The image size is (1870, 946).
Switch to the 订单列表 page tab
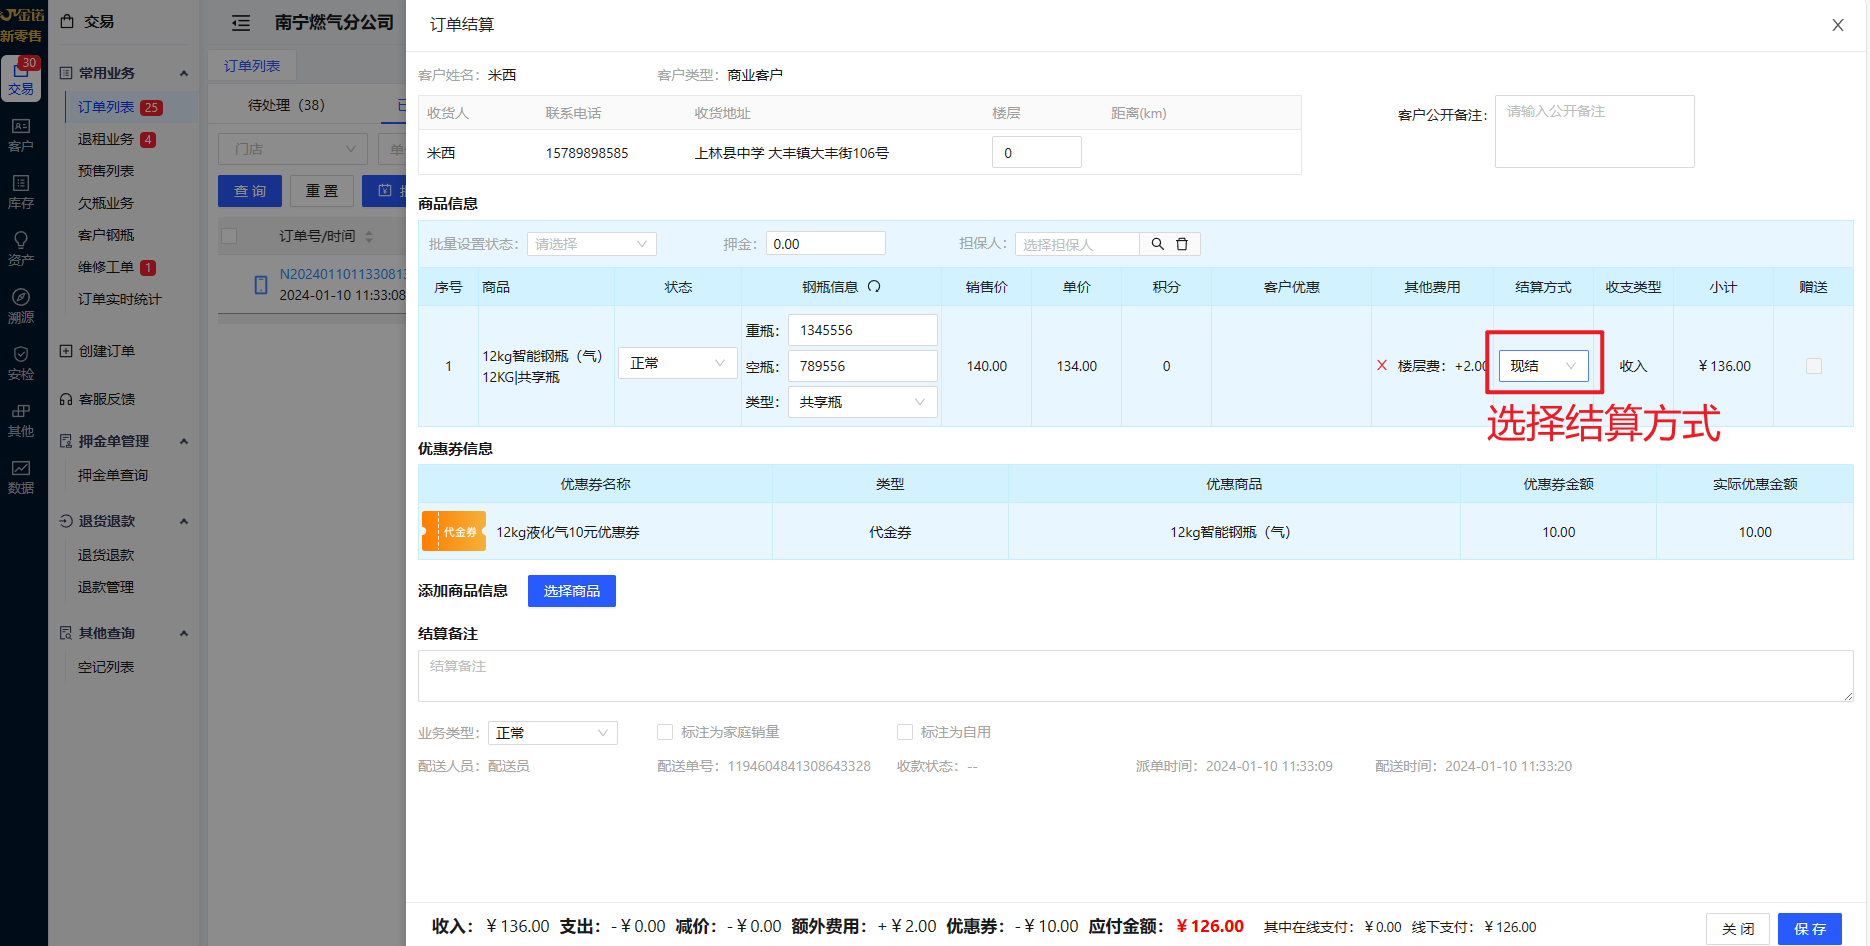tap(252, 66)
